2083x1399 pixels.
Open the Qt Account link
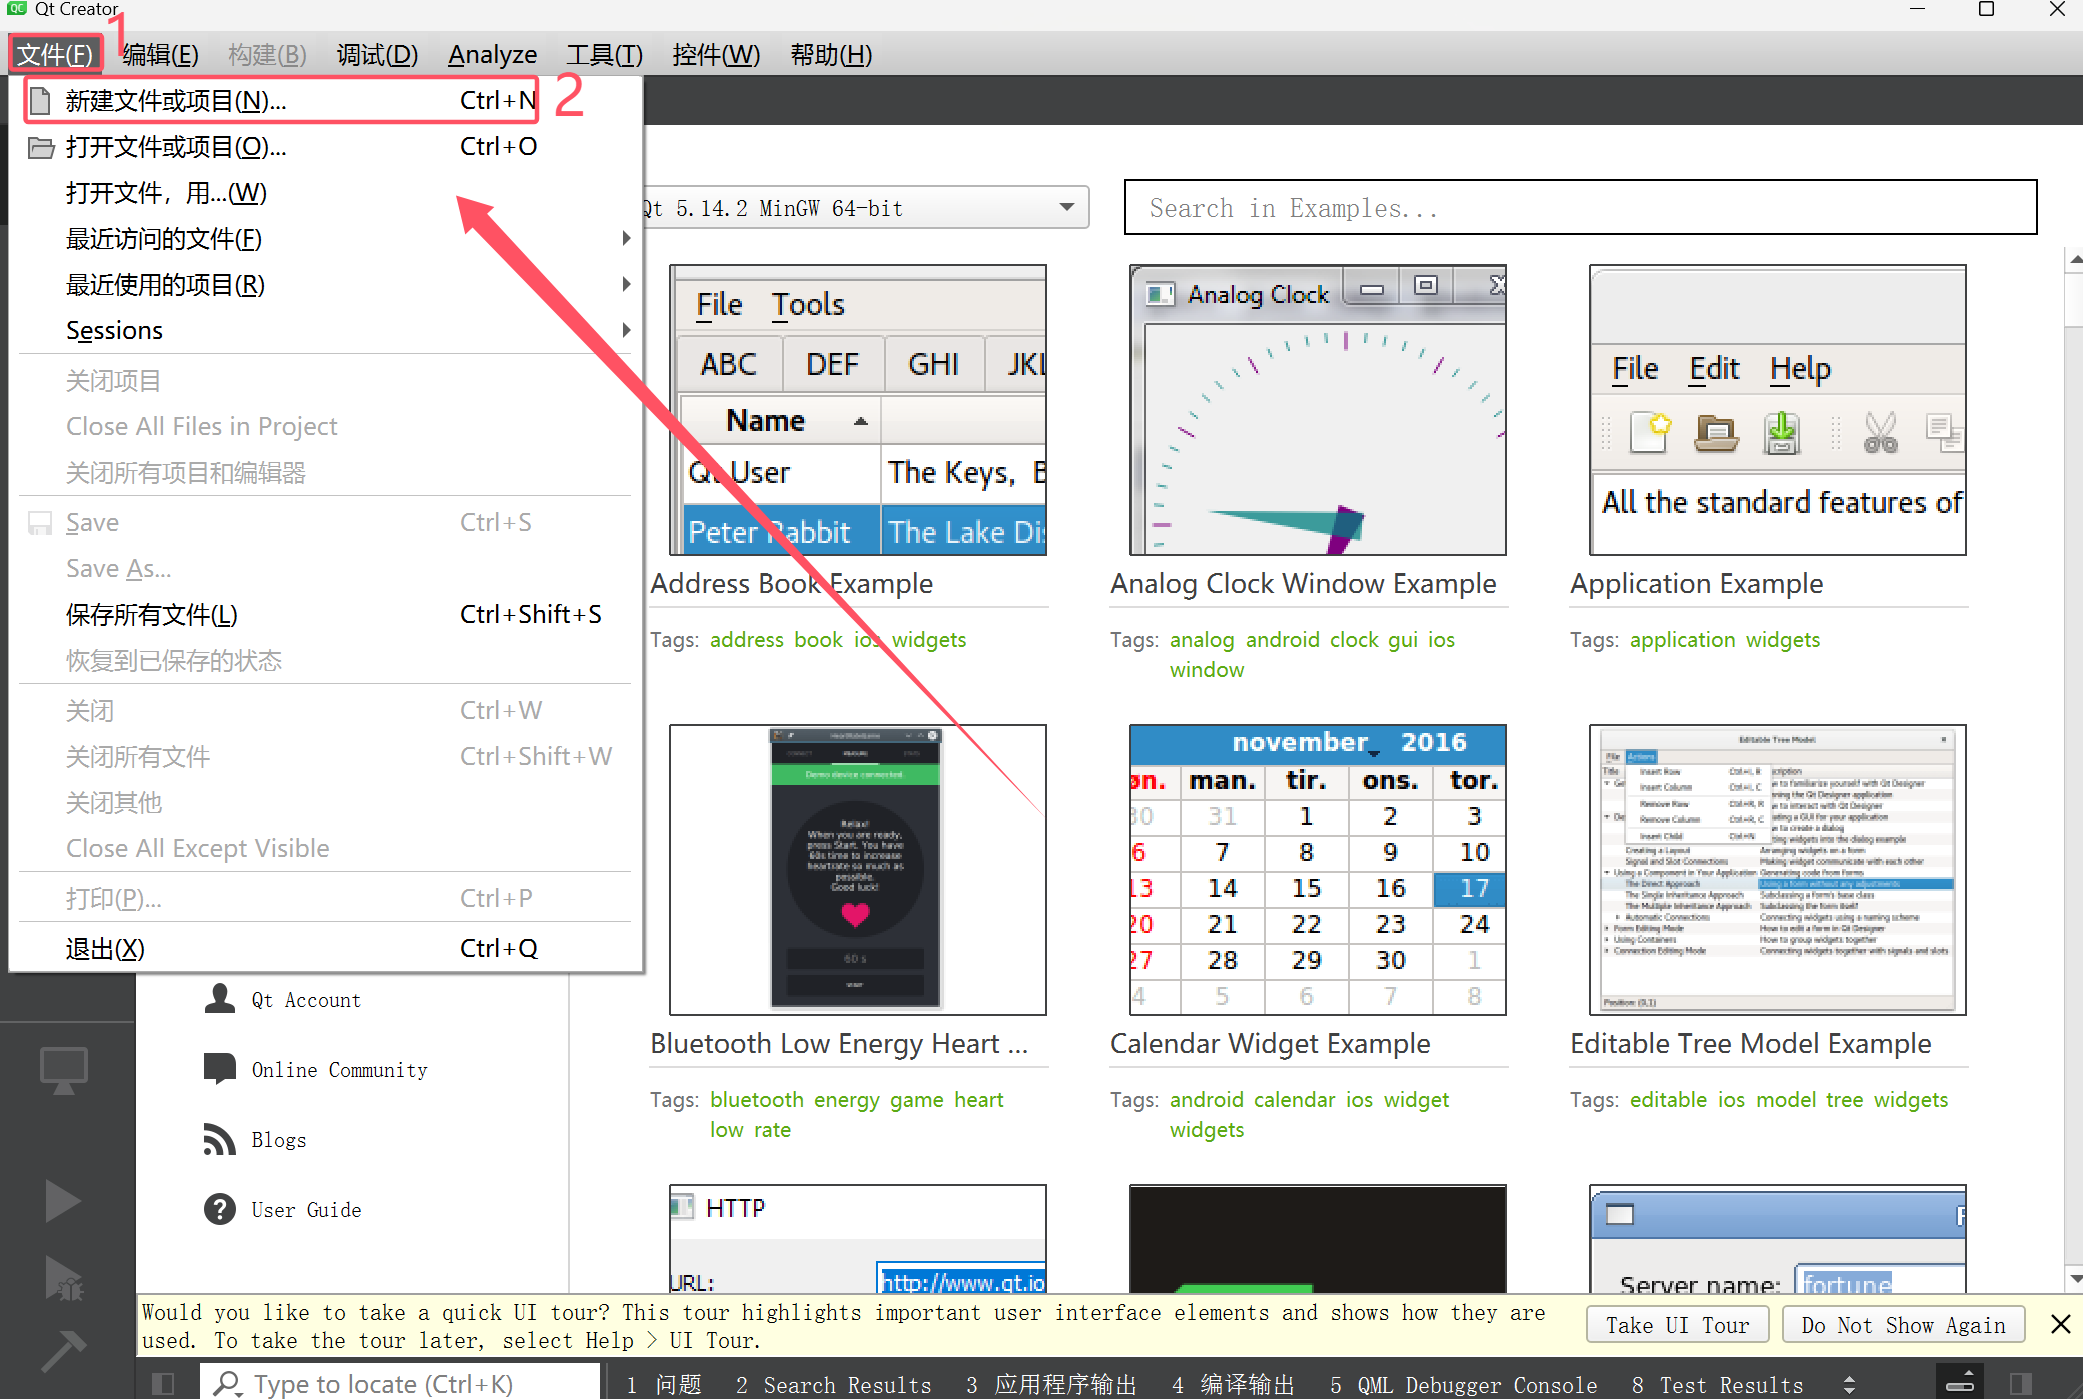point(306,1000)
